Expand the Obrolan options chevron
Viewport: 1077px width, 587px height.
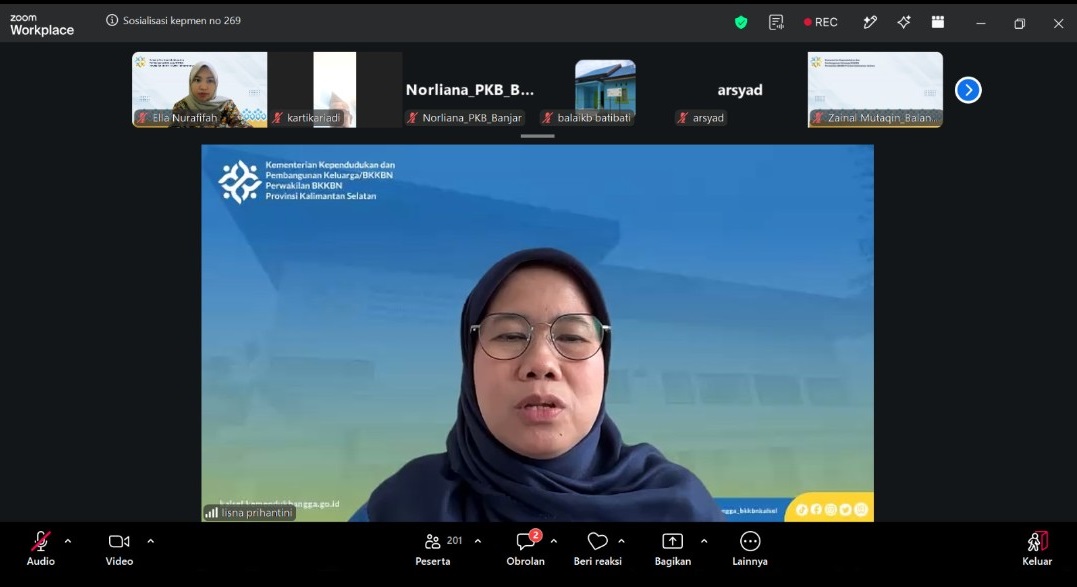pos(554,541)
